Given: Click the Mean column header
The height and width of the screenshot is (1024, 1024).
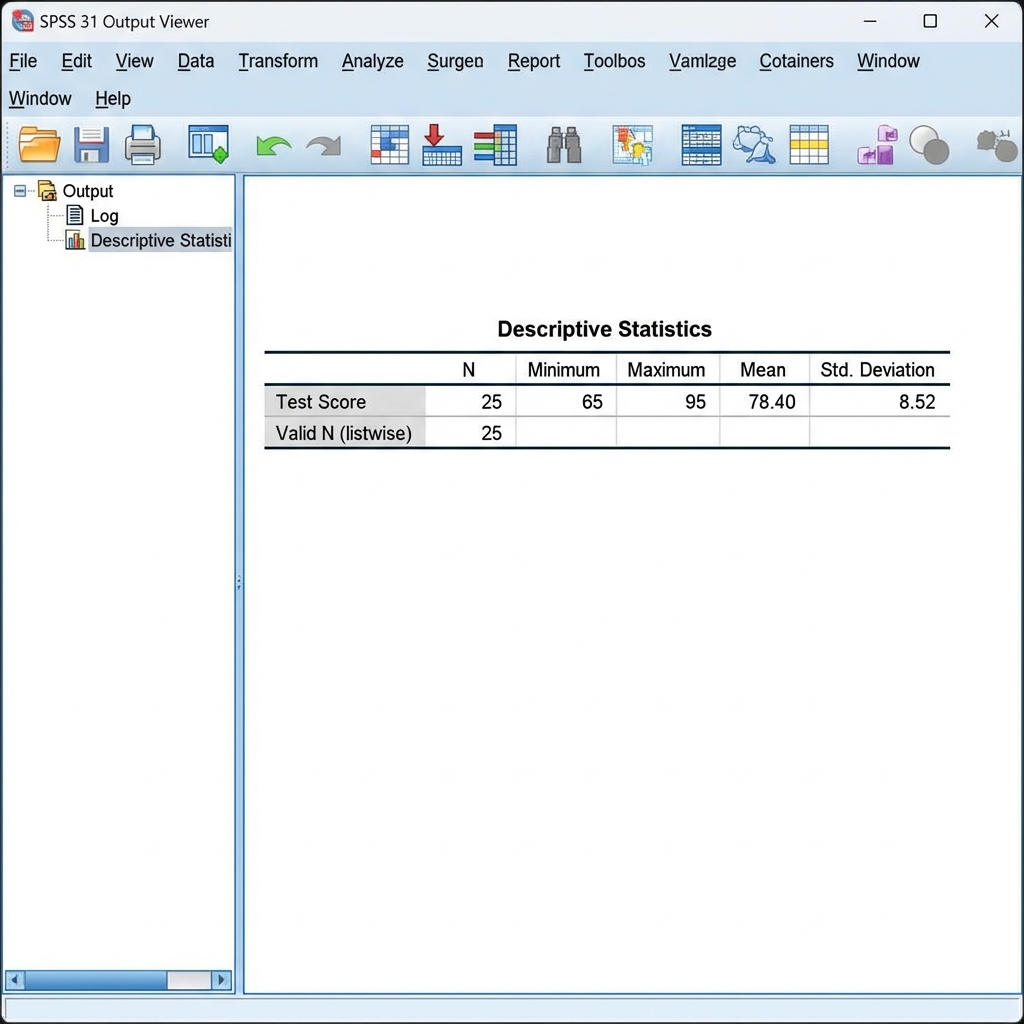Looking at the screenshot, I should (763, 370).
